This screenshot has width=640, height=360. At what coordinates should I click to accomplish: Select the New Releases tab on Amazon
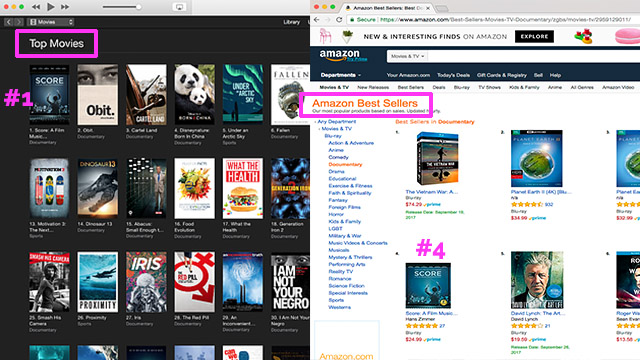point(373,87)
